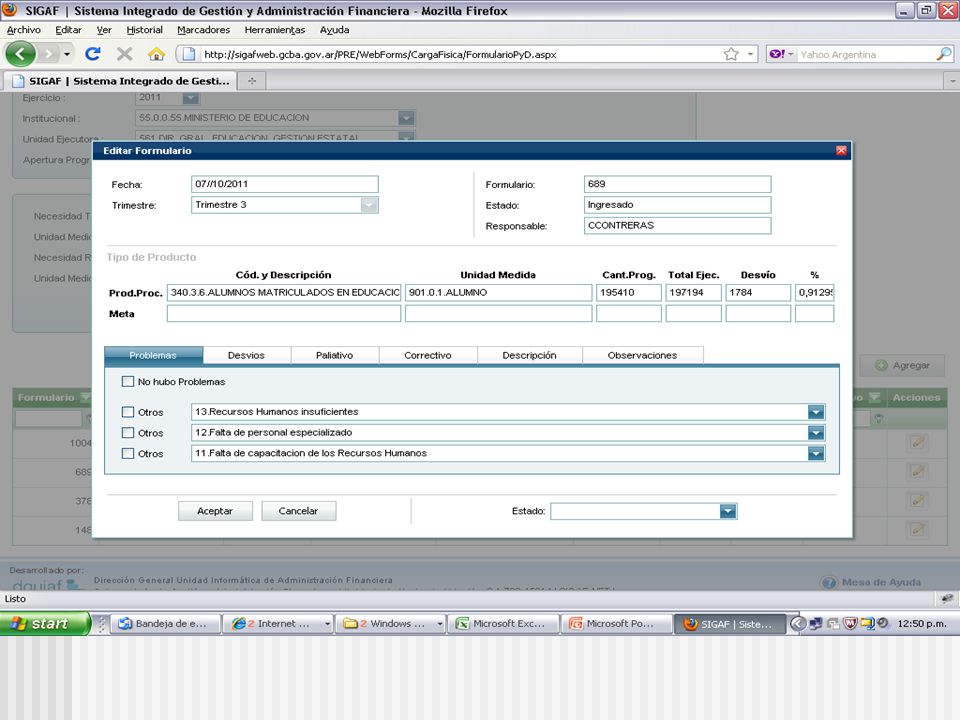Check Otros box beside Recursos Humanos insuficientes
This screenshot has width=960, height=720.
128,412
